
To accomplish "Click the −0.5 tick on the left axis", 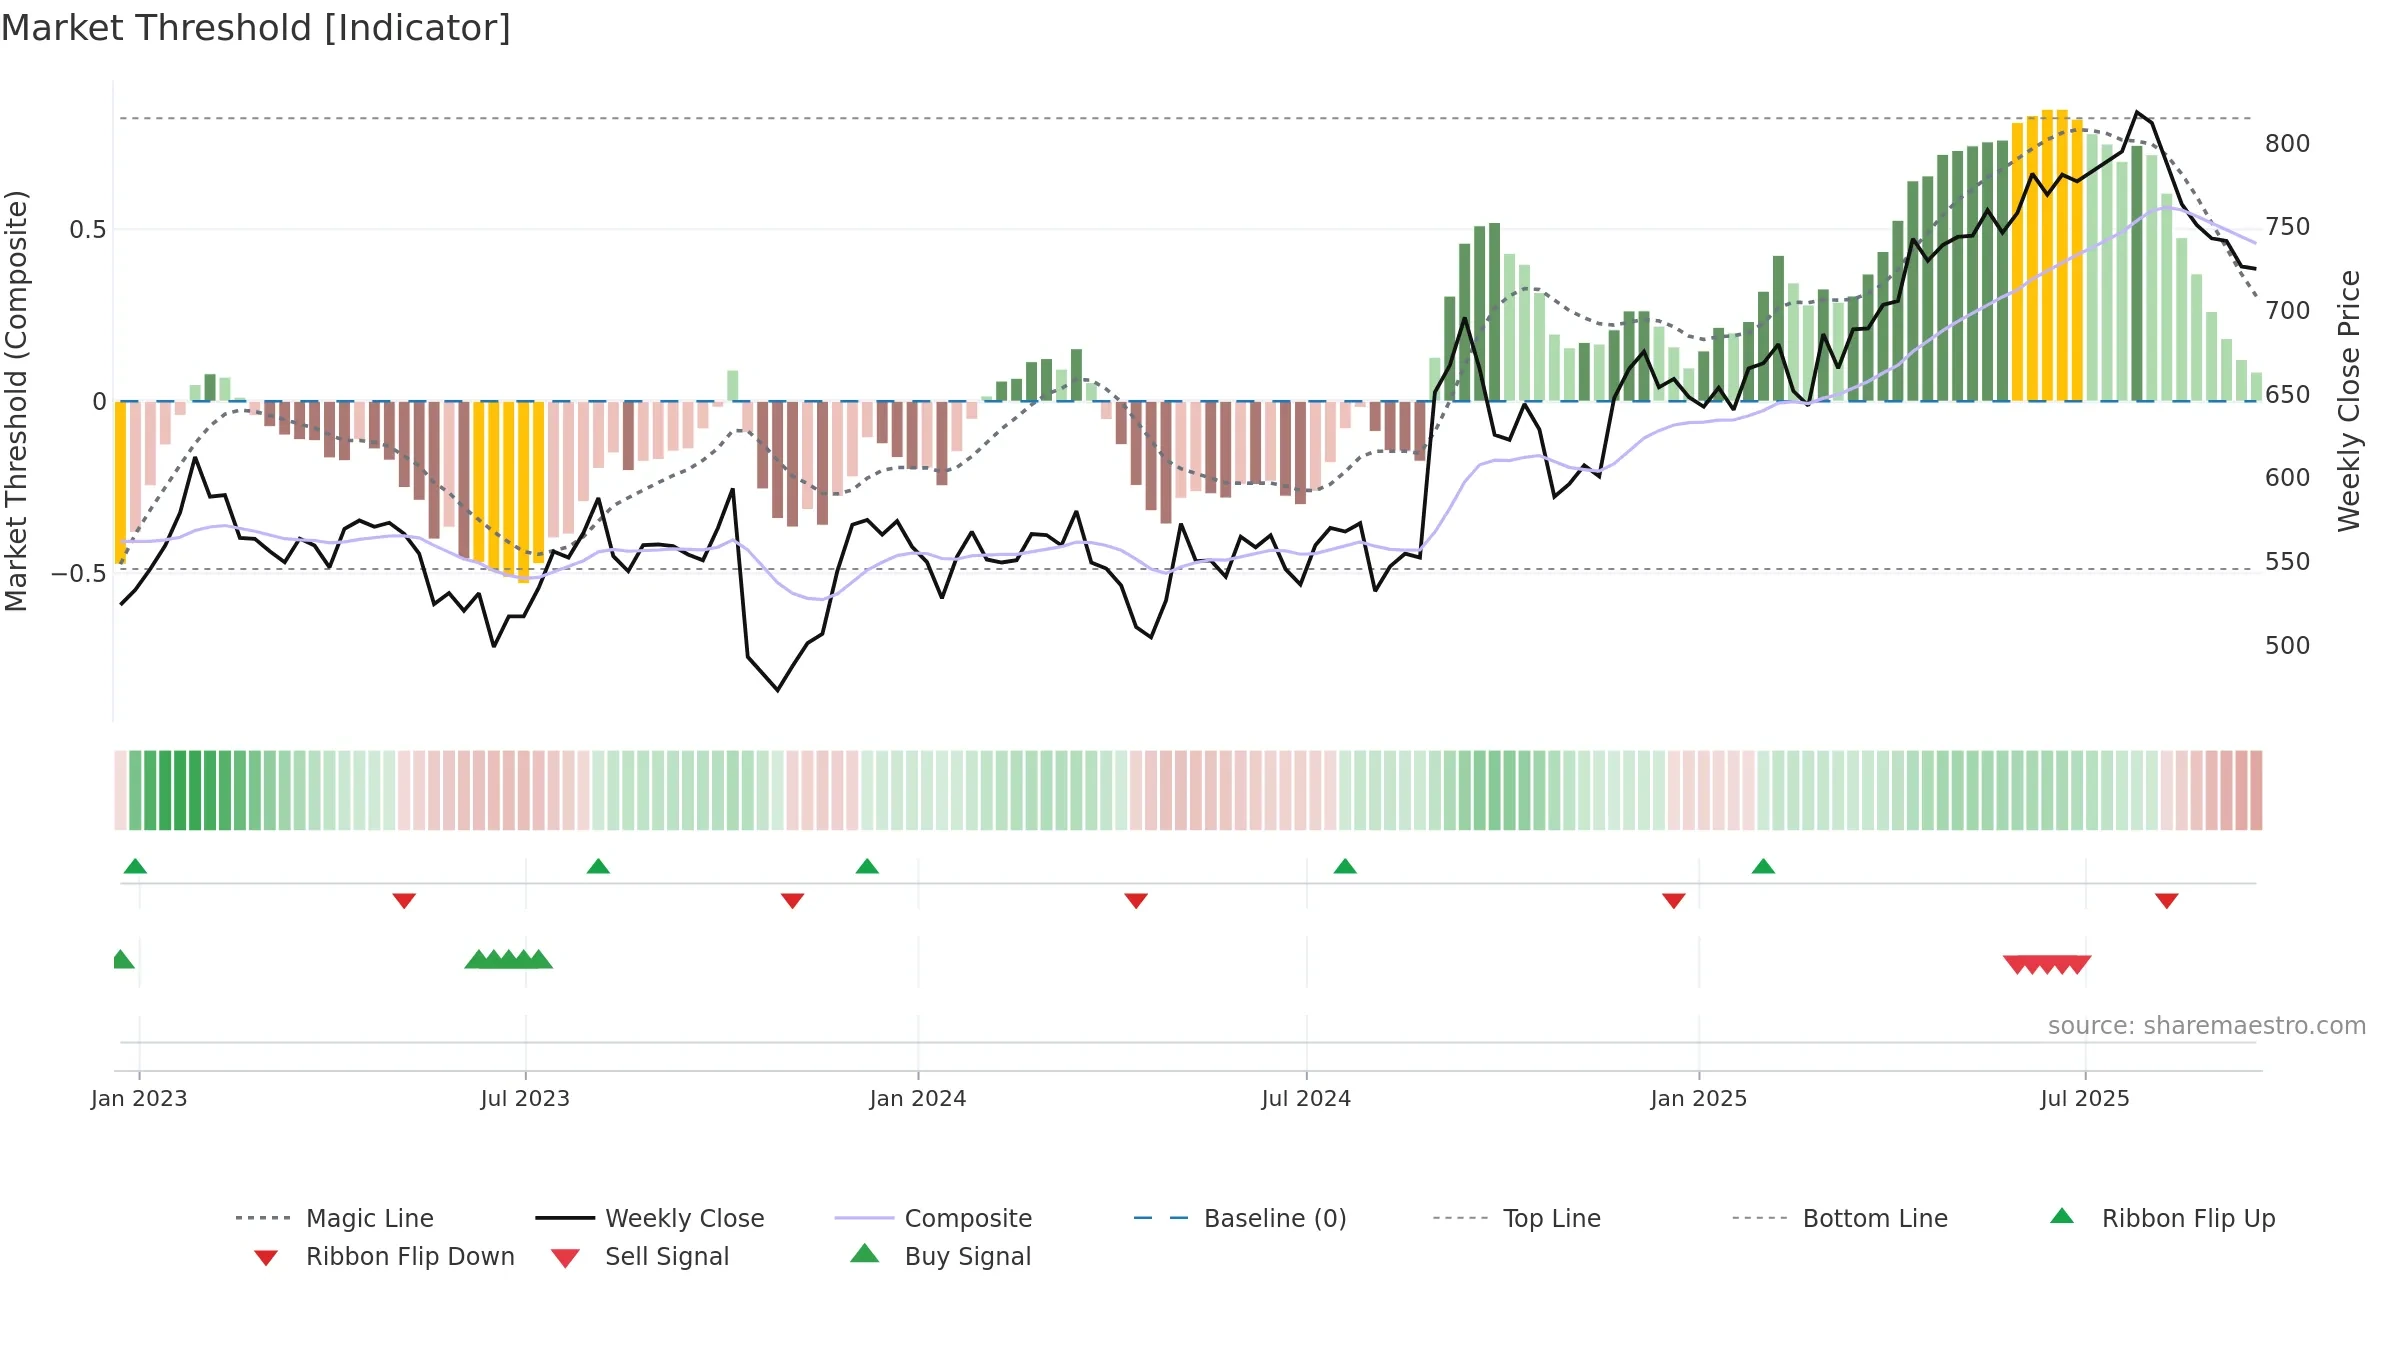I will pos(79,574).
